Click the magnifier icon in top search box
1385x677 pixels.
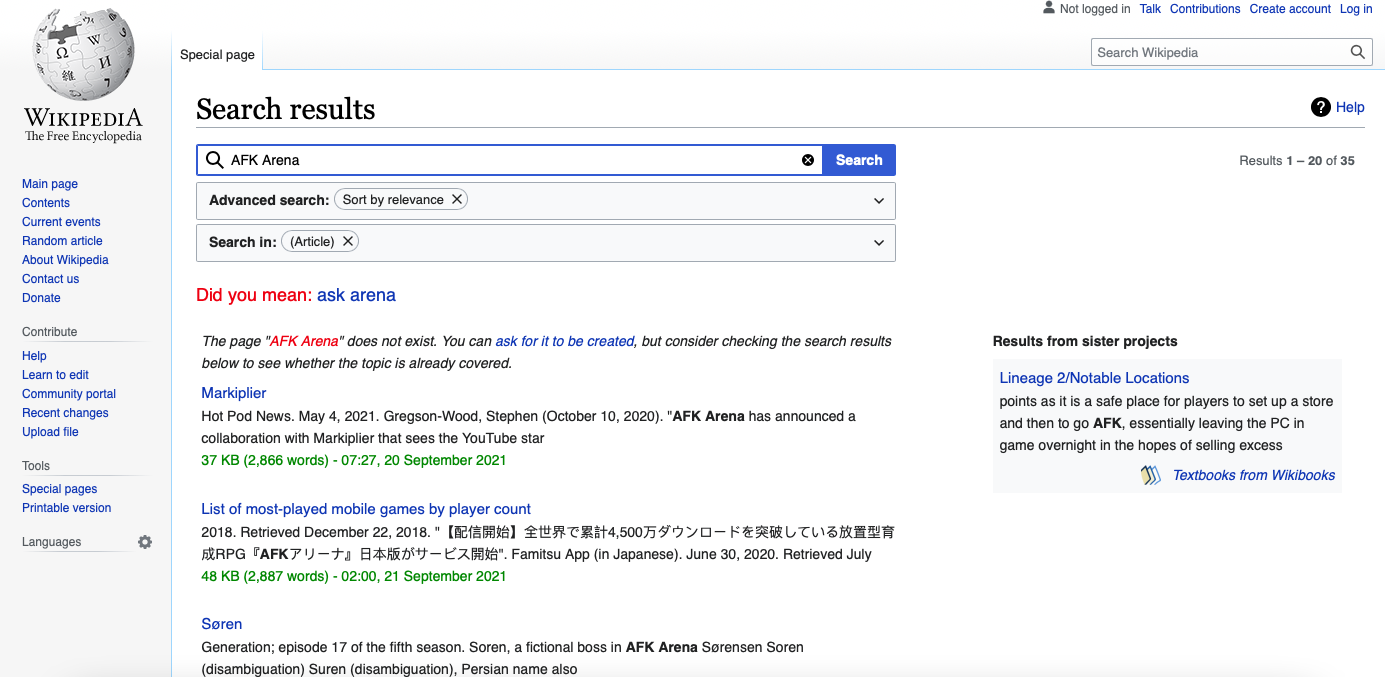1357,53
